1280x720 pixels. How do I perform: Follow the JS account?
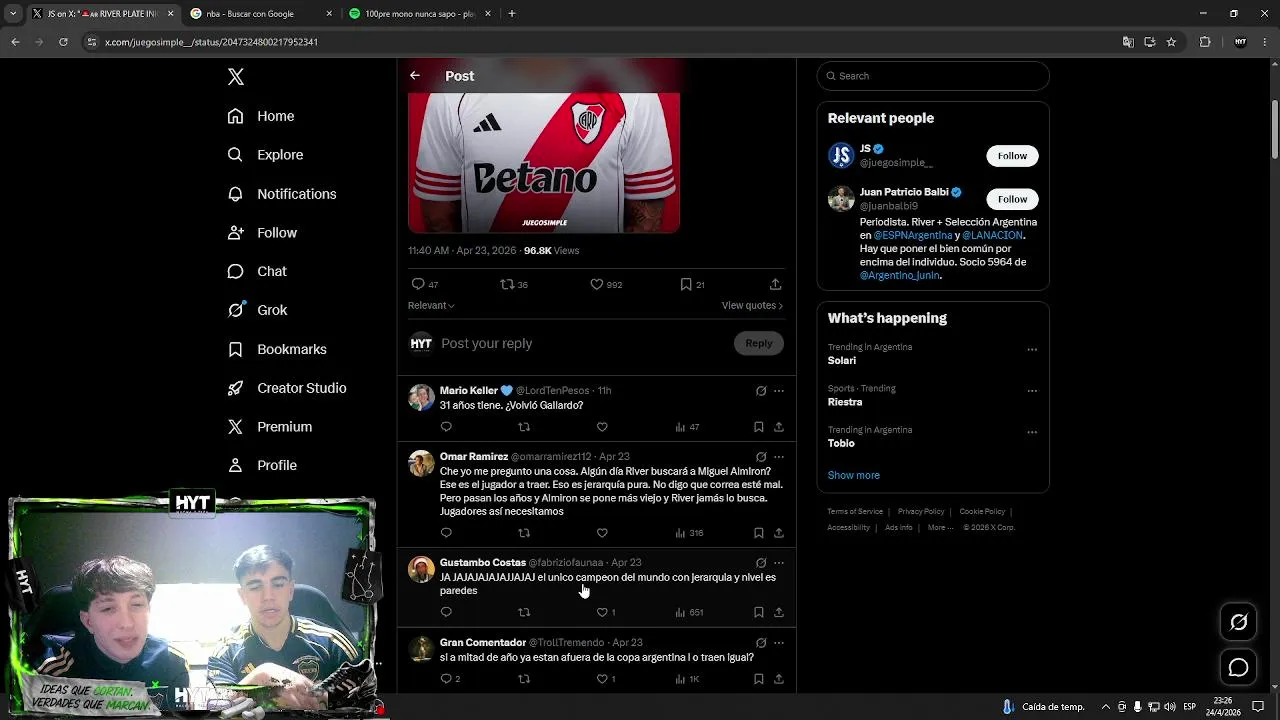(x=1012, y=156)
